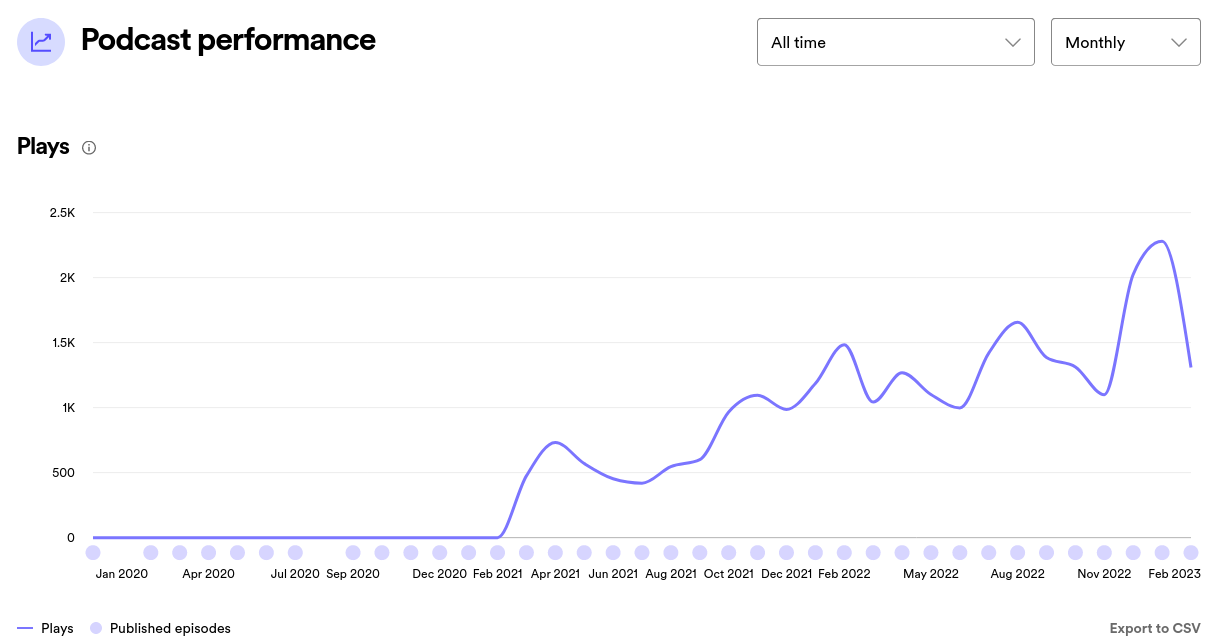Image resolution: width=1216 pixels, height=636 pixels.
Task: Click the episode dot above Apr 2020
Action: [208, 552]
